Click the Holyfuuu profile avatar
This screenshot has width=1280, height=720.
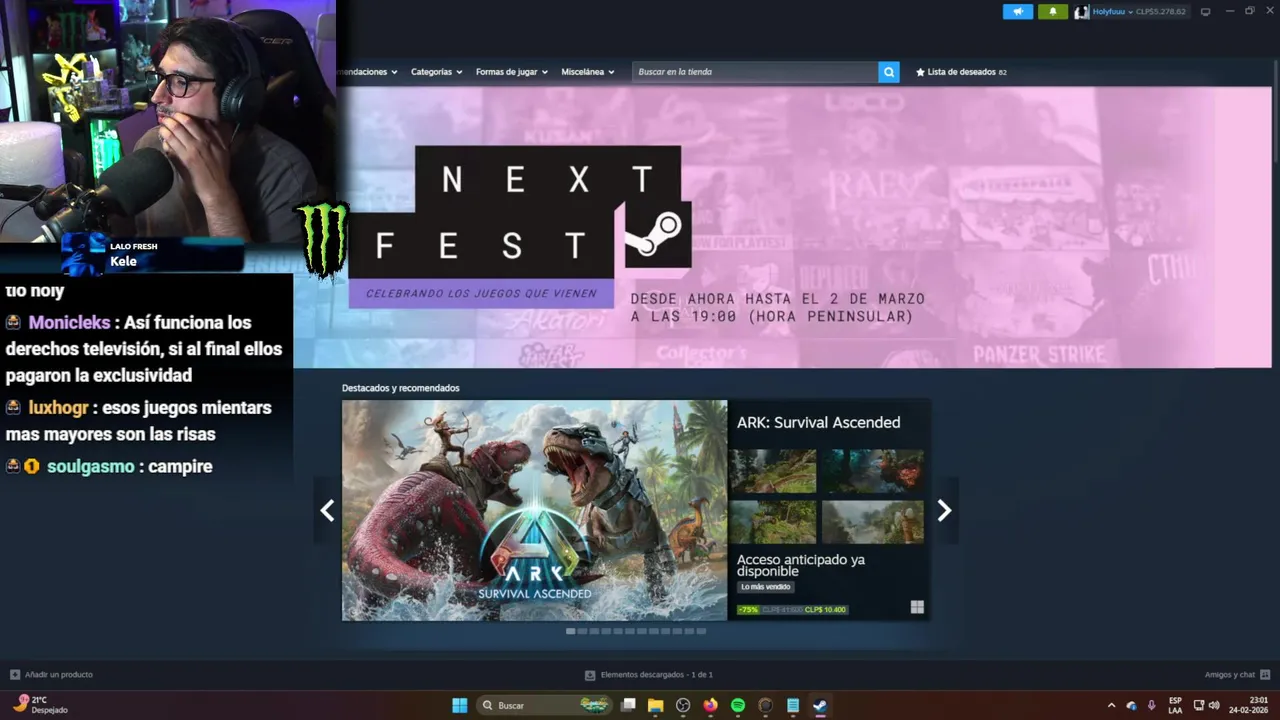[x=1081, y=12]
